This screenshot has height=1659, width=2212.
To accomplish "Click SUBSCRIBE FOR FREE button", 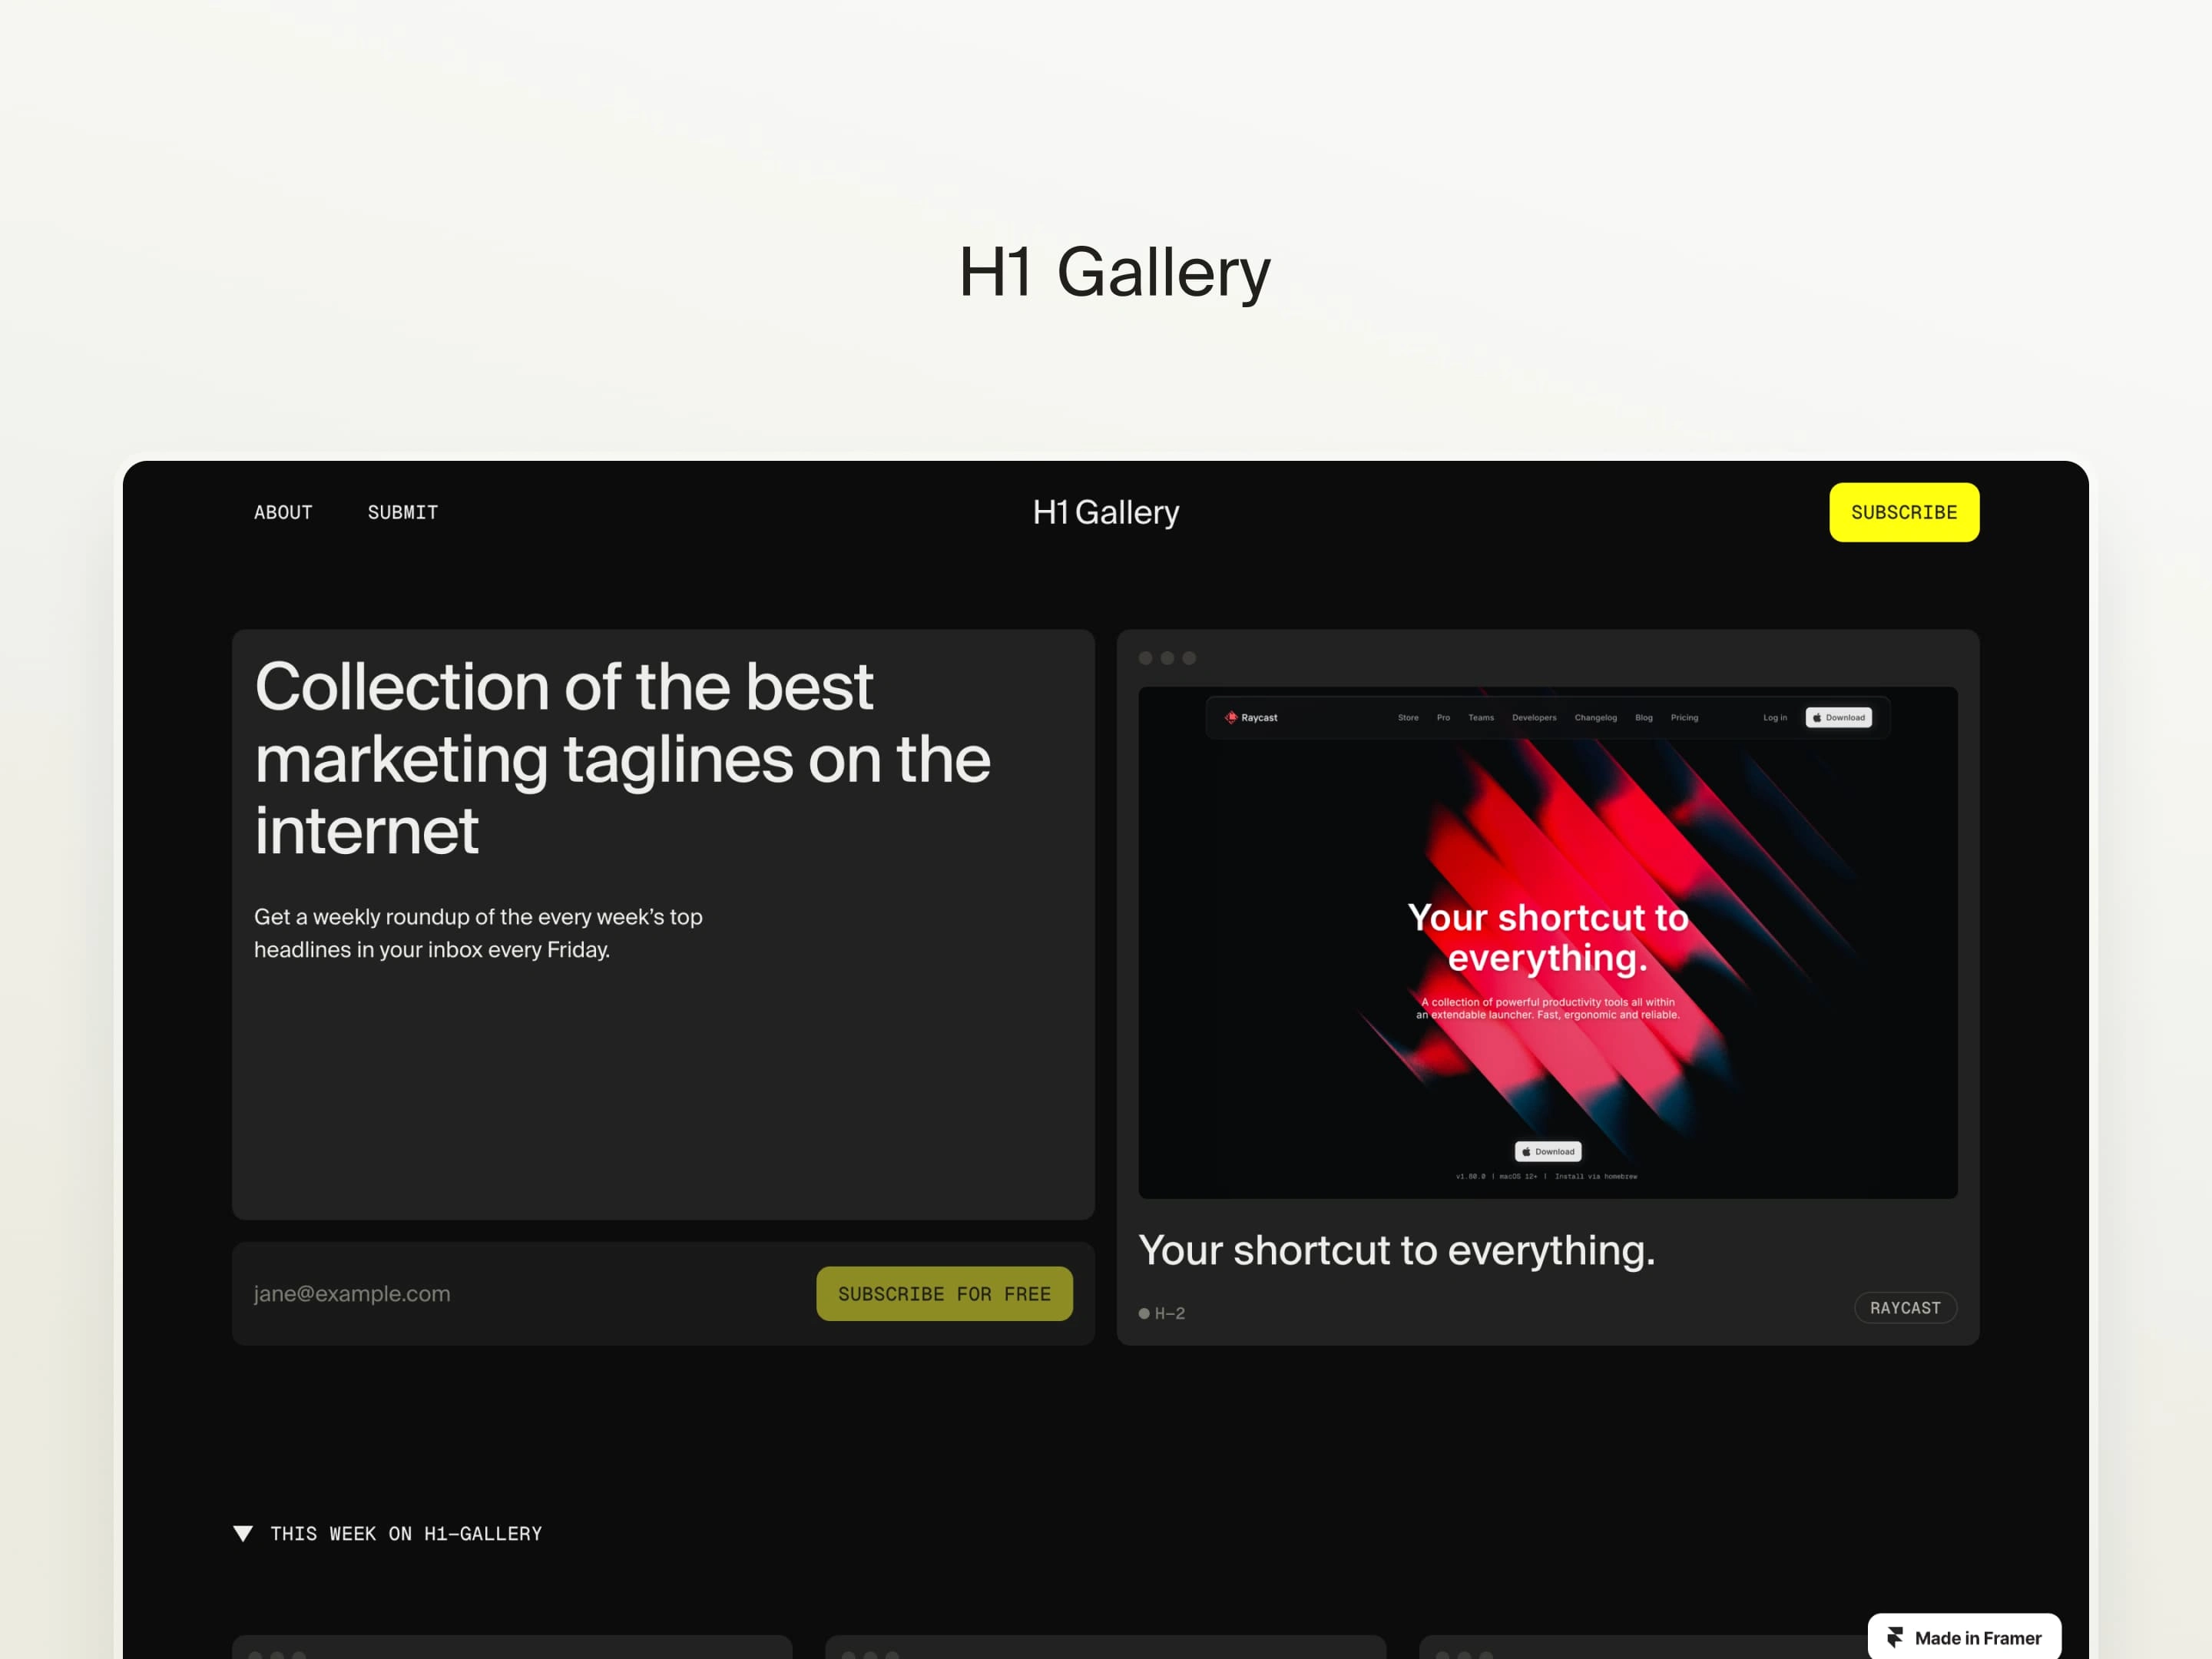I will (944, 1293).
